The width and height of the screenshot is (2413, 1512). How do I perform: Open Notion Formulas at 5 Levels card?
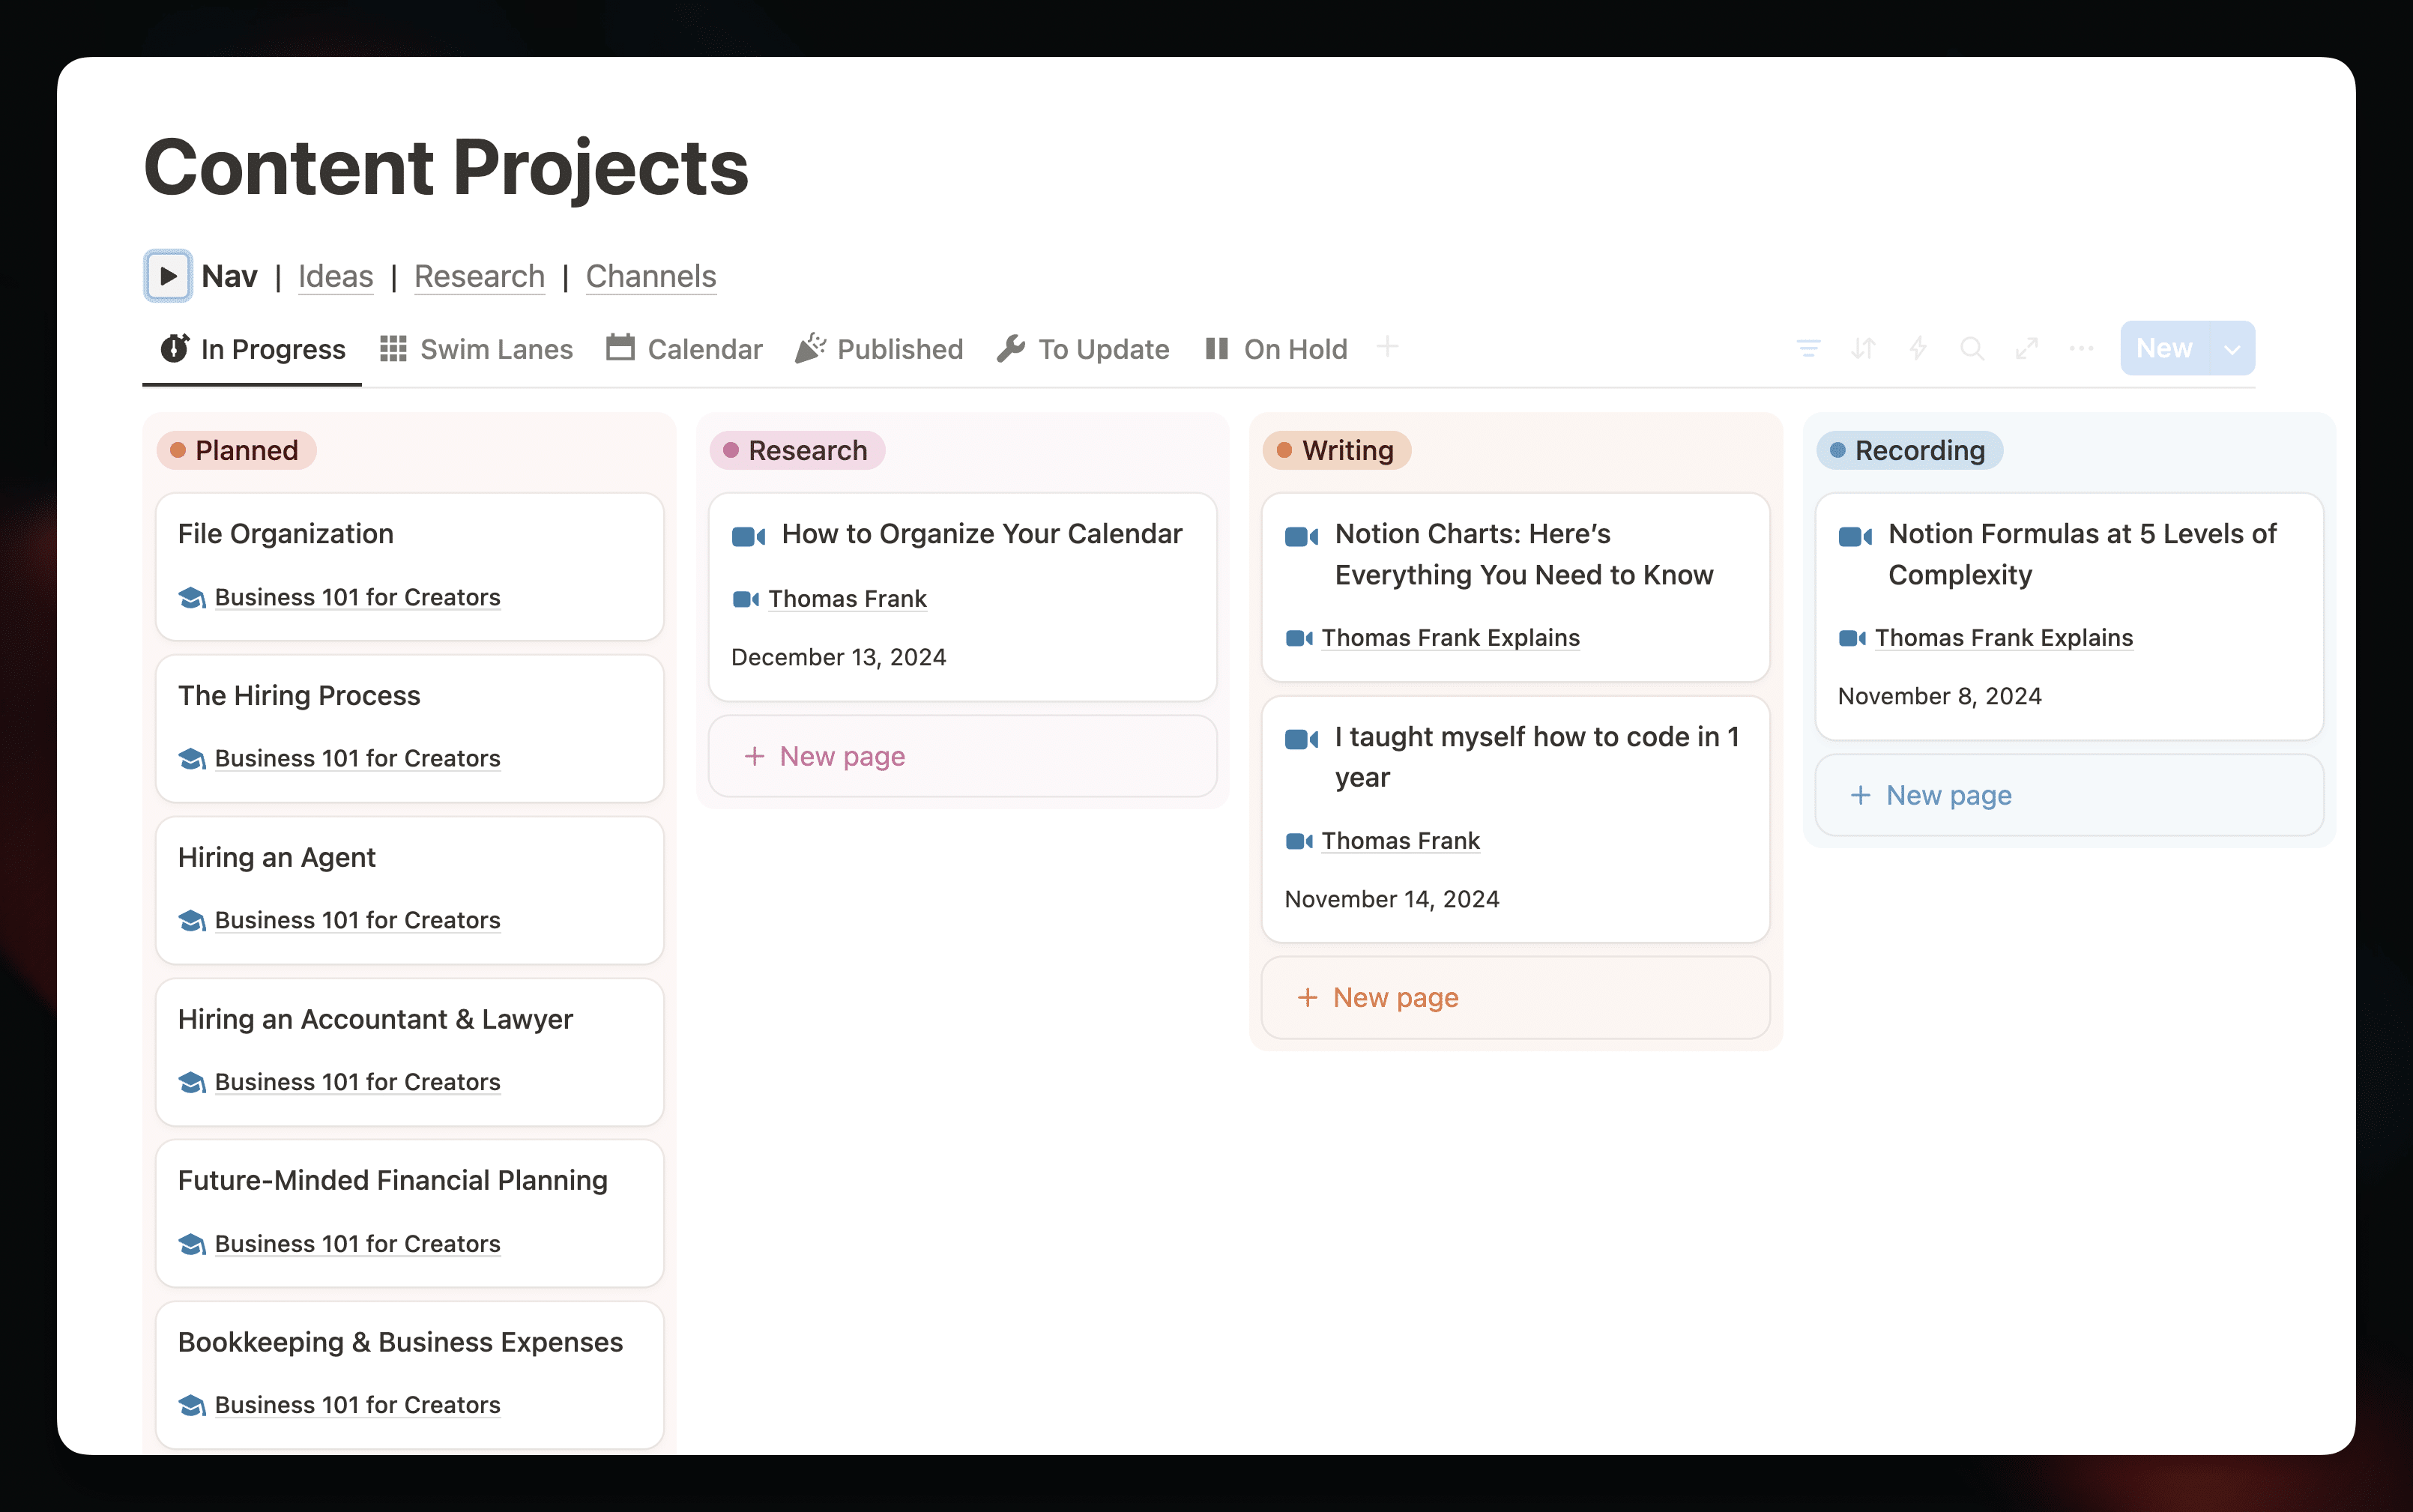point(2069,616)
